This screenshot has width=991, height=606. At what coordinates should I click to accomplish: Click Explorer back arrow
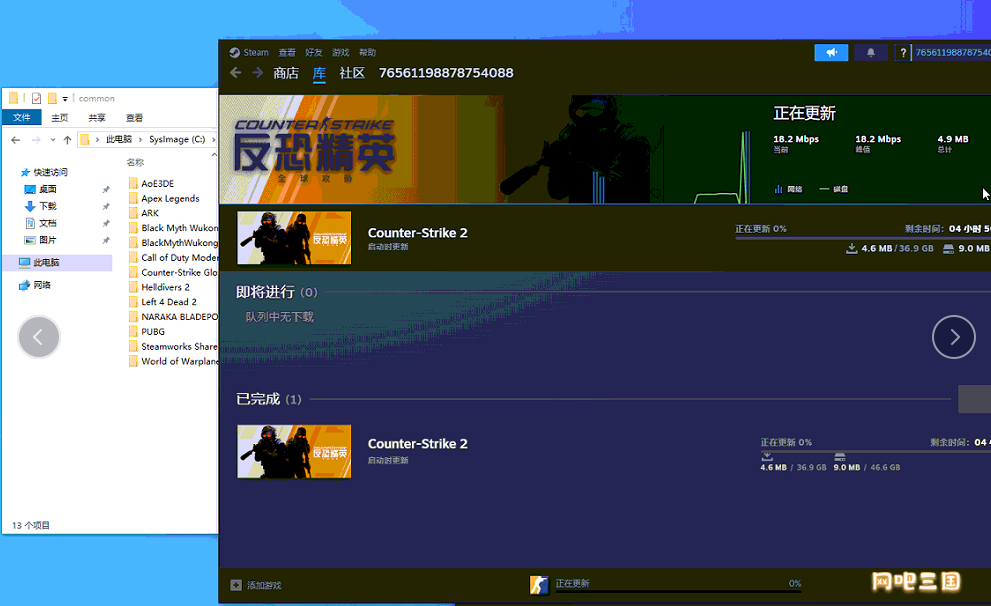pyautogui.click(x=16, y=140)
